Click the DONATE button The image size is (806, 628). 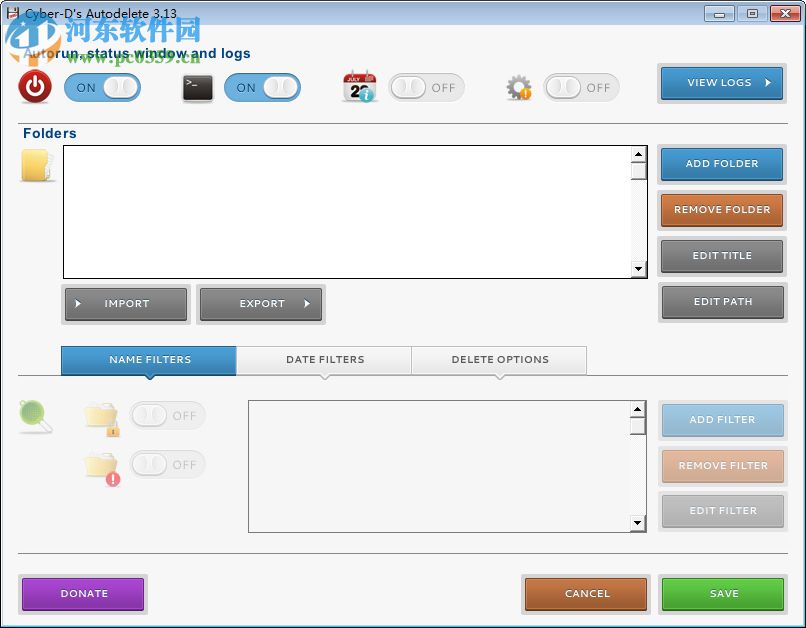83,593
